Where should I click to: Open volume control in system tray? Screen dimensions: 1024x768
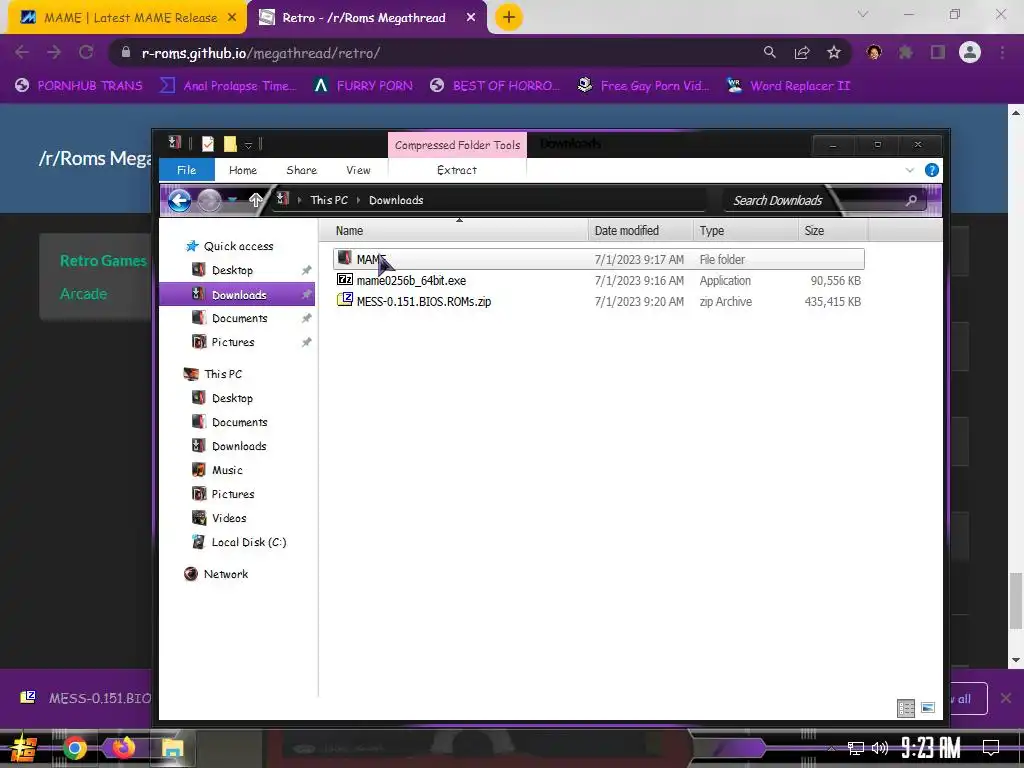click(880, 748)
